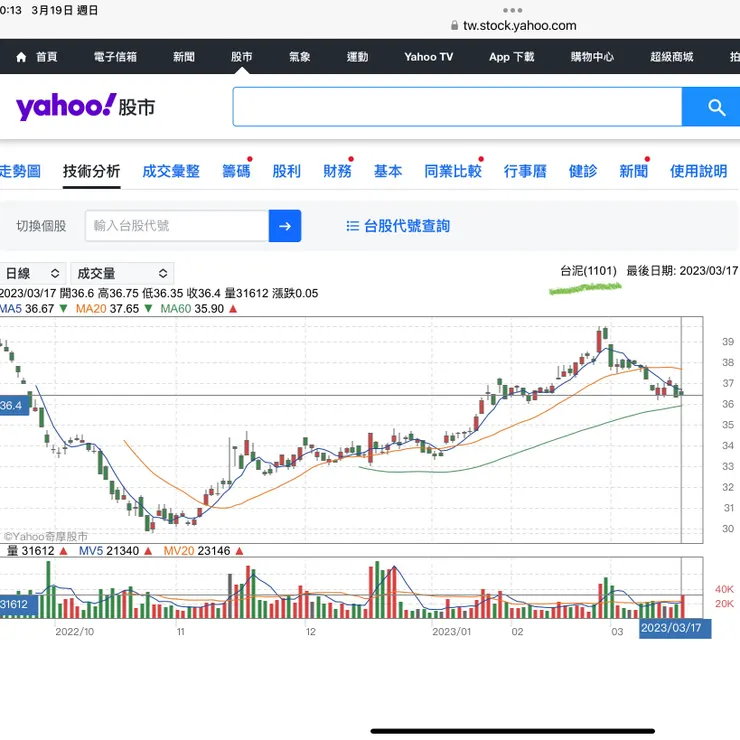Screen dimensions: 740x740
Task: Switch to the 財務 tab
Action: [x=337, y=171]
